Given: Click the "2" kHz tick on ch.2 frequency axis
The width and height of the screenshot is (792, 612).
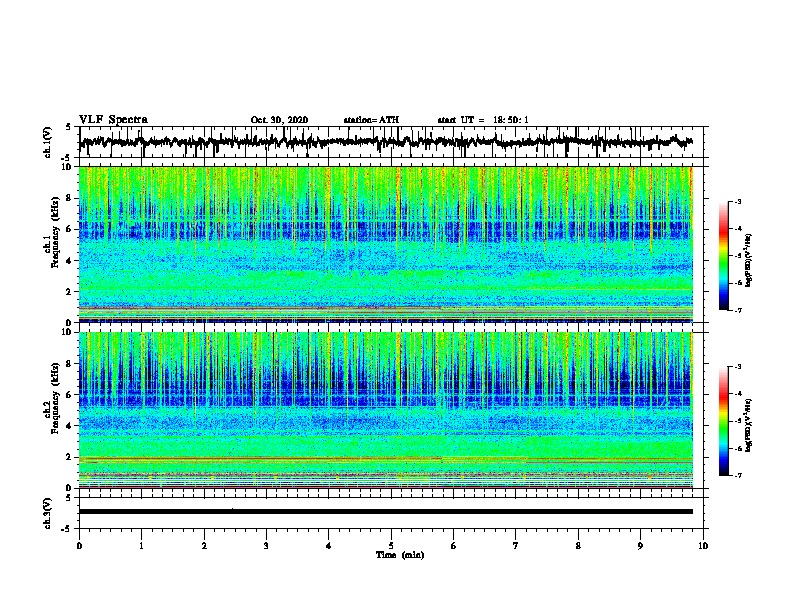Looking at the screenshot, I should click(70, 457).
